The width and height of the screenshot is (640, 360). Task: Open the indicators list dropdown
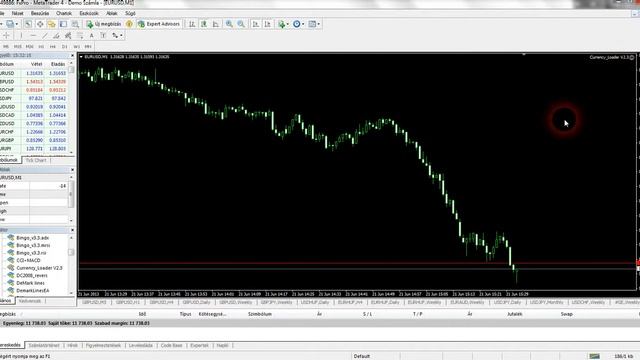283,24
